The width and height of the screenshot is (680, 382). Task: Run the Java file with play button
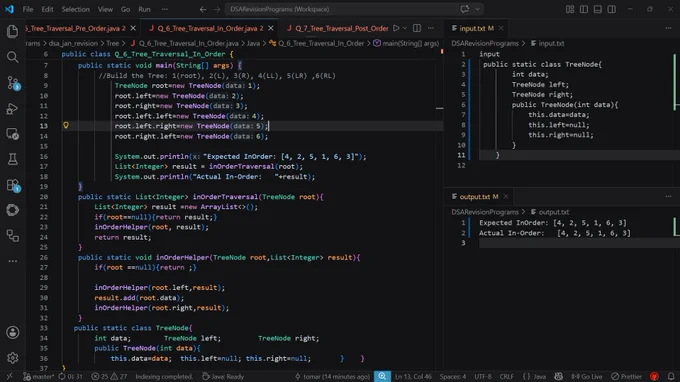pos(396,28)
